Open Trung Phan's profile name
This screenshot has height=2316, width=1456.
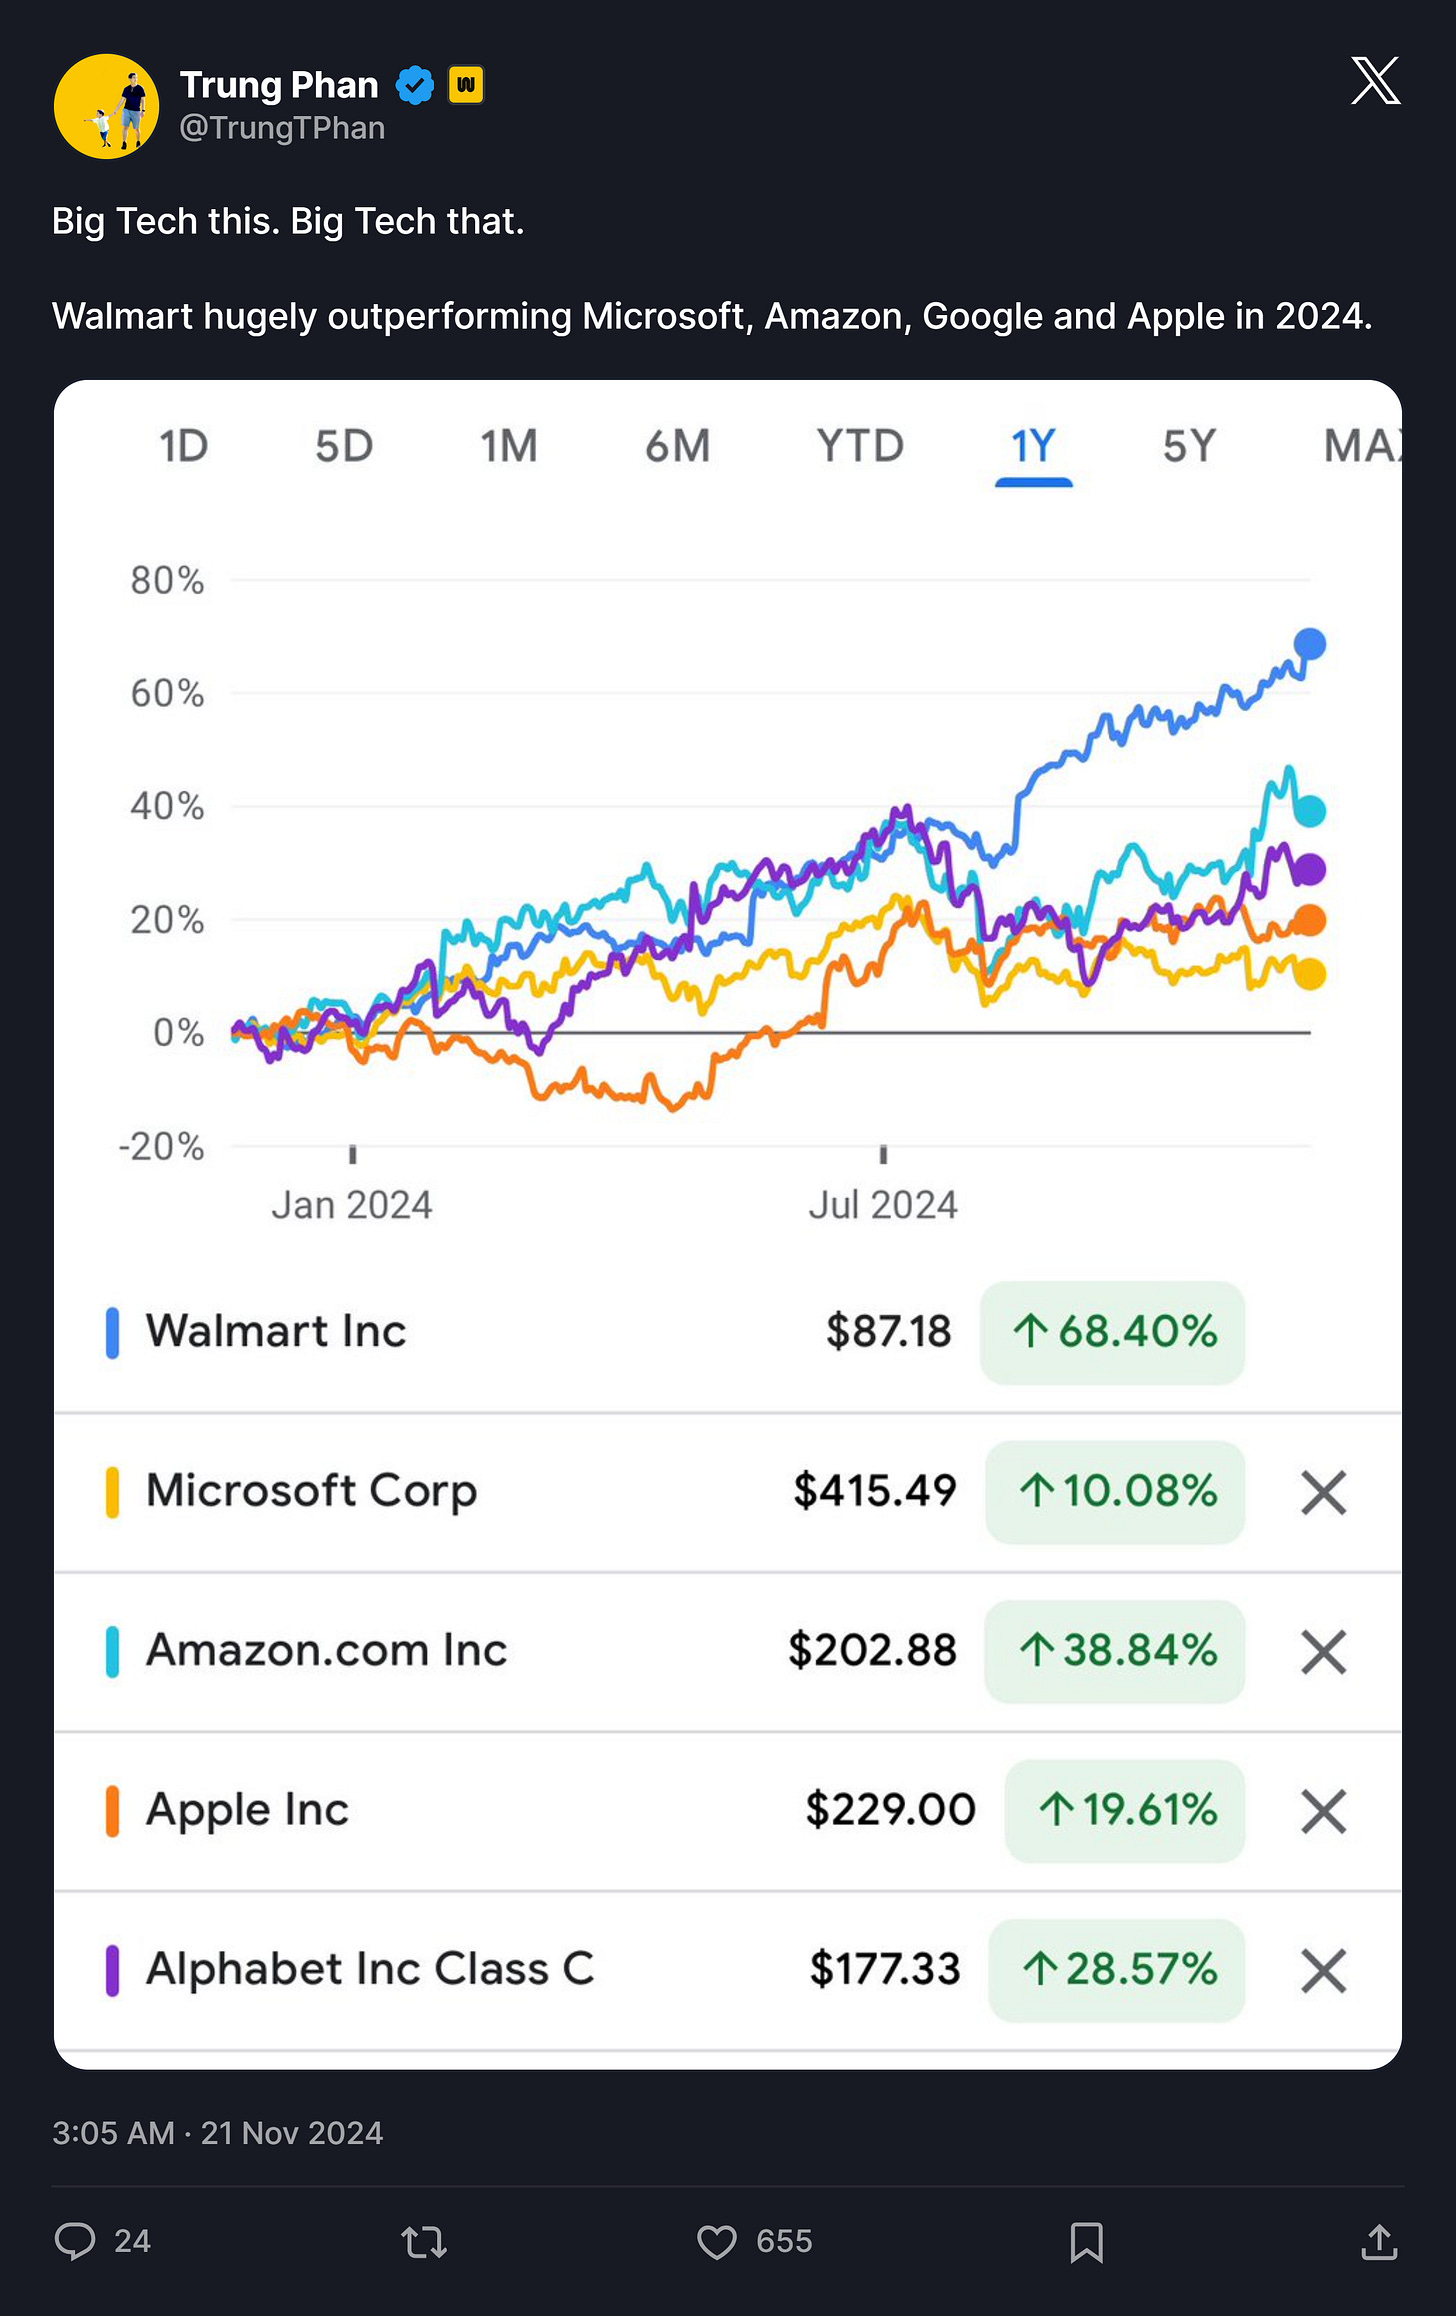pos(279,85)
